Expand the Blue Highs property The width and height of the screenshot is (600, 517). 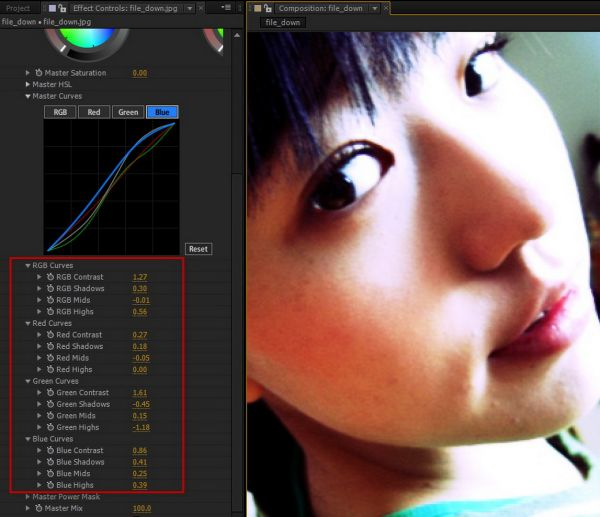click(x=39, y=484)
